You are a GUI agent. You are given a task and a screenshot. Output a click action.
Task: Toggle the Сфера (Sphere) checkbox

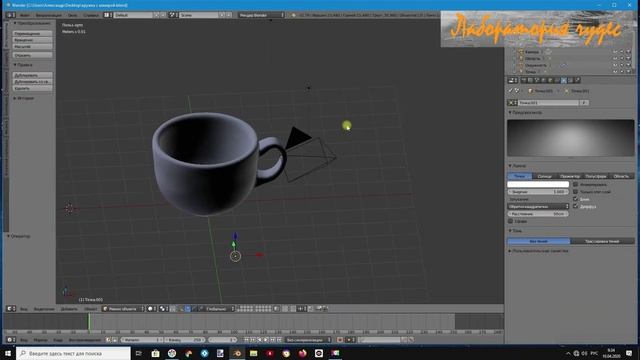point(510,221)
